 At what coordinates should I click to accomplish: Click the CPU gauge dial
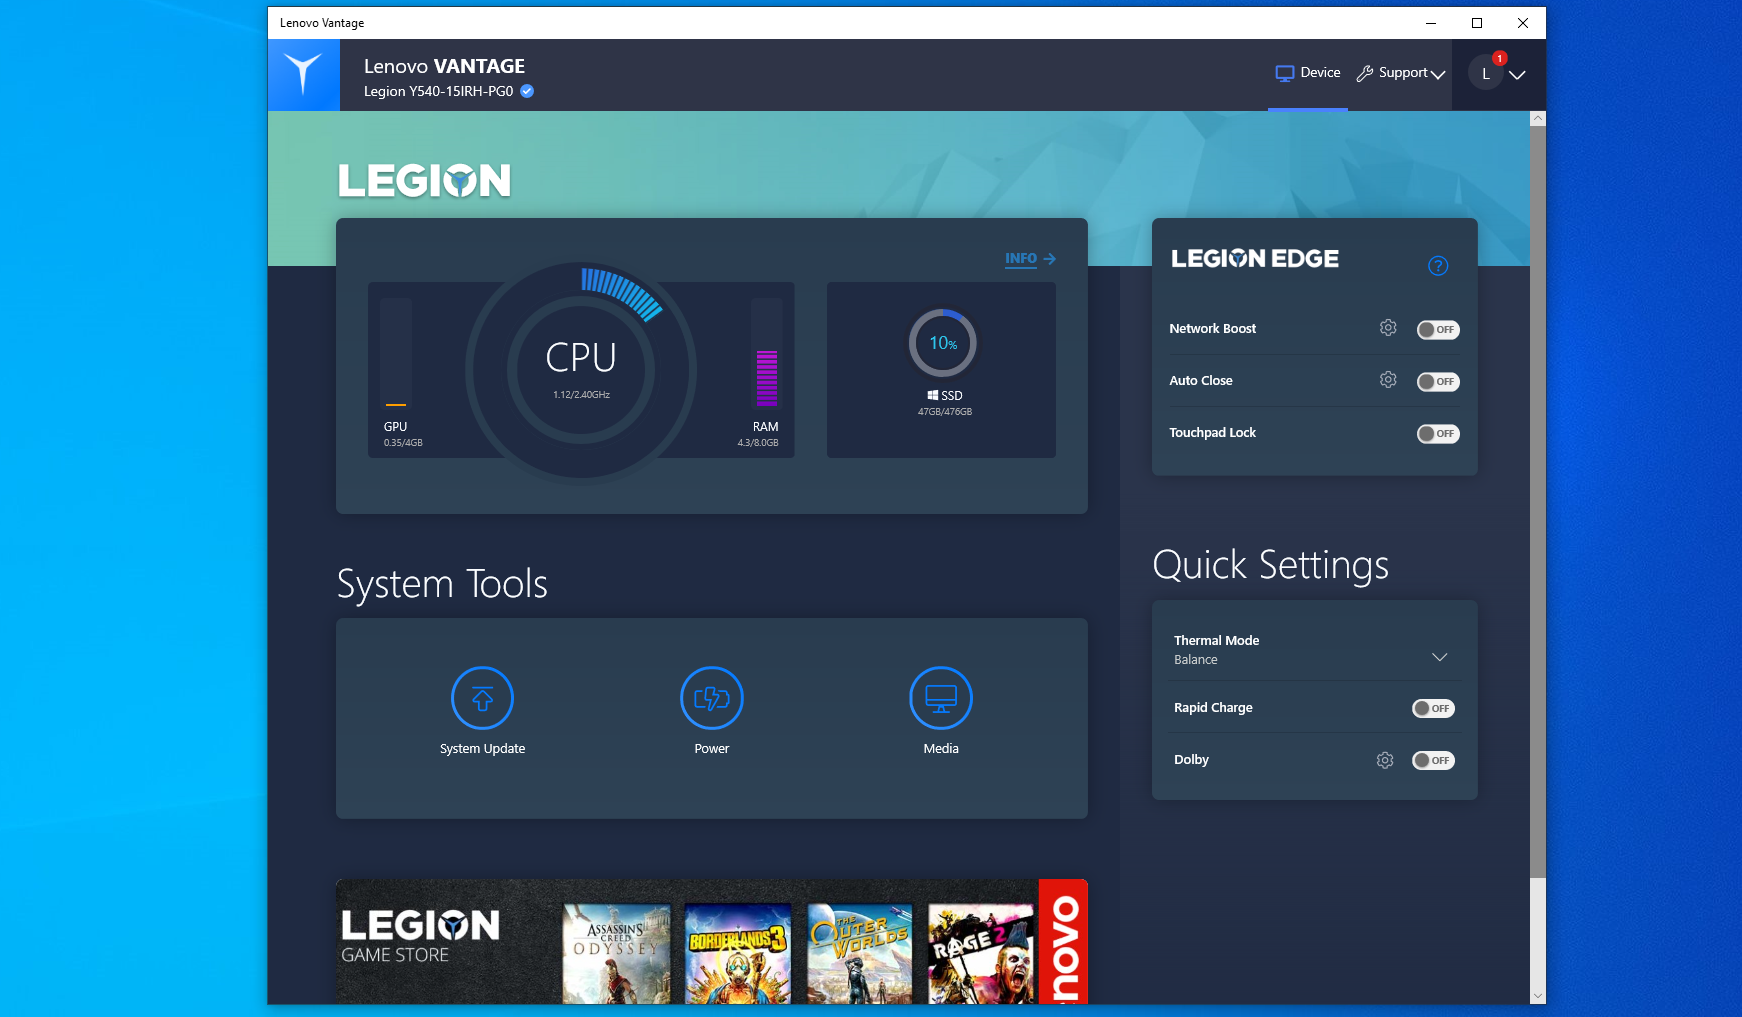pos(581,371)
